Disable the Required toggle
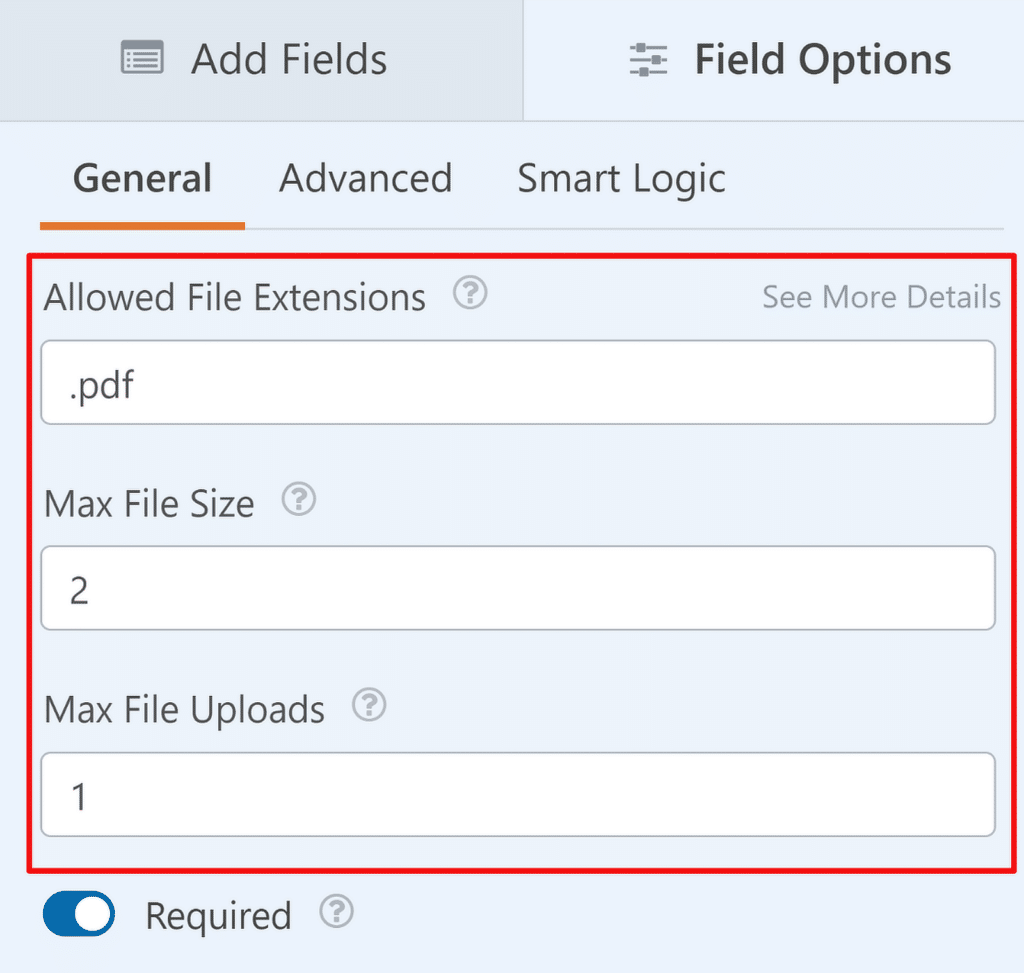Image resolution: width=1024 pixels, height=973 pixels. coord(78,913)
